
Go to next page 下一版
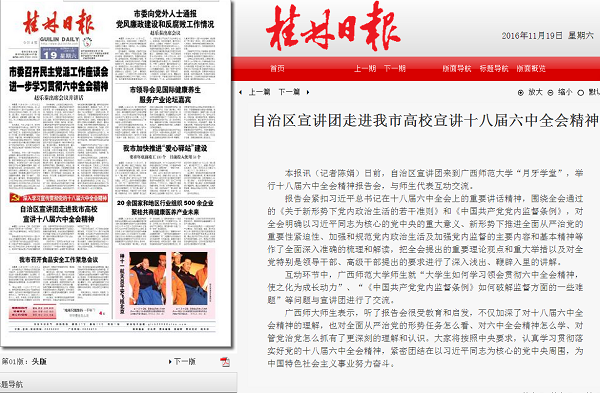[184, 362]
